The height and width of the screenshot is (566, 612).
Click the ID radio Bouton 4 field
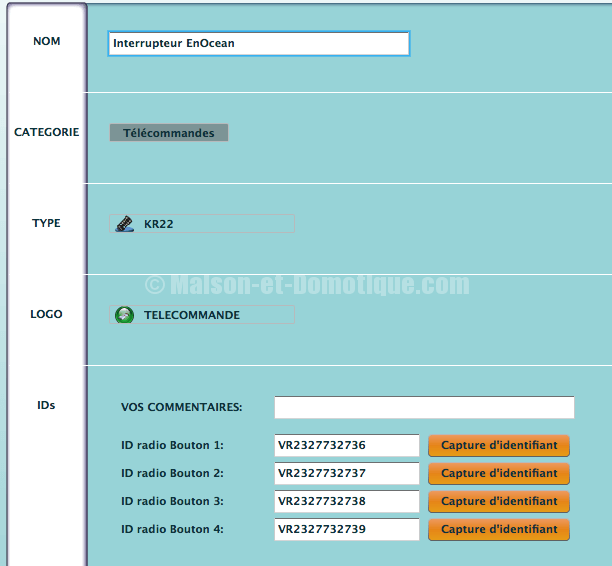[x=347, y=529]
